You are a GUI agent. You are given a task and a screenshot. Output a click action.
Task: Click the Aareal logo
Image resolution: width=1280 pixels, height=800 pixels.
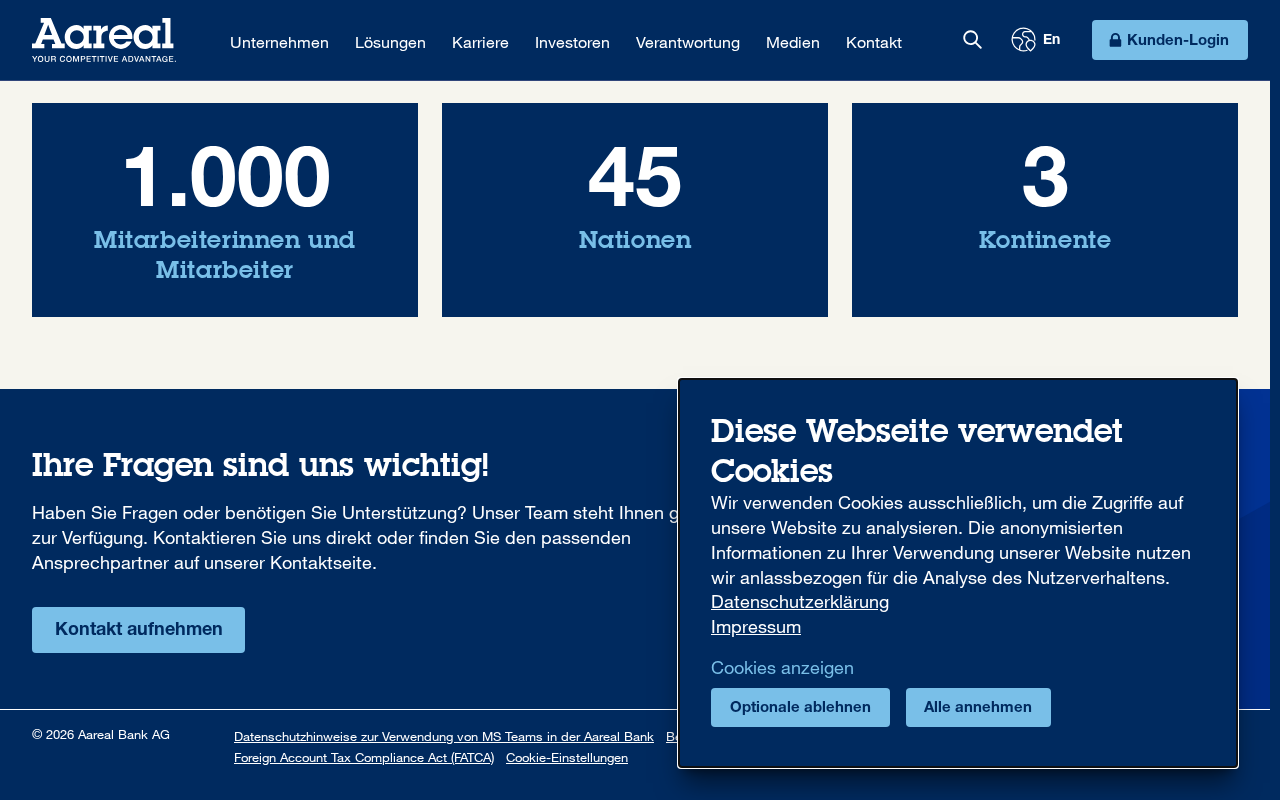pyautogui.click(x=104, y=40)
